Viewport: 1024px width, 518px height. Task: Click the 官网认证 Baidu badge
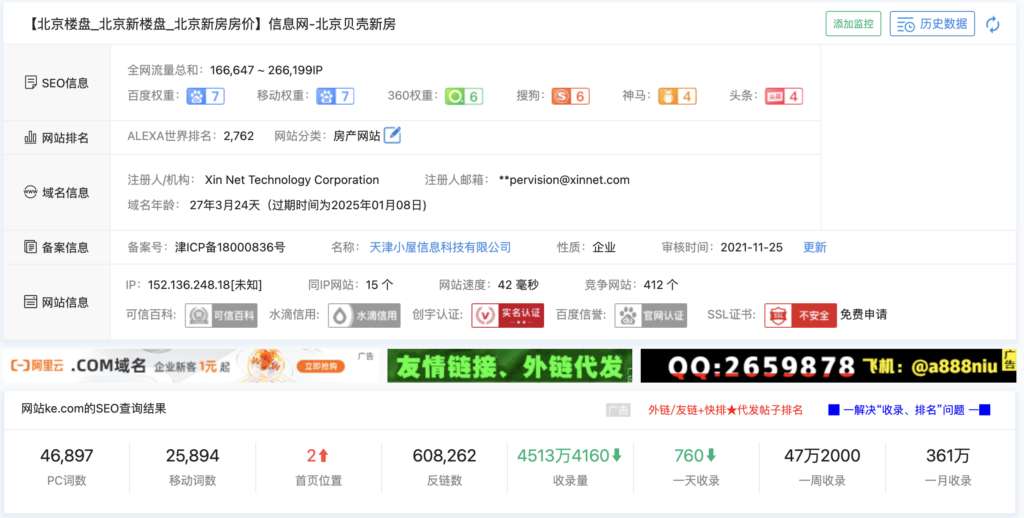(650, 315)
